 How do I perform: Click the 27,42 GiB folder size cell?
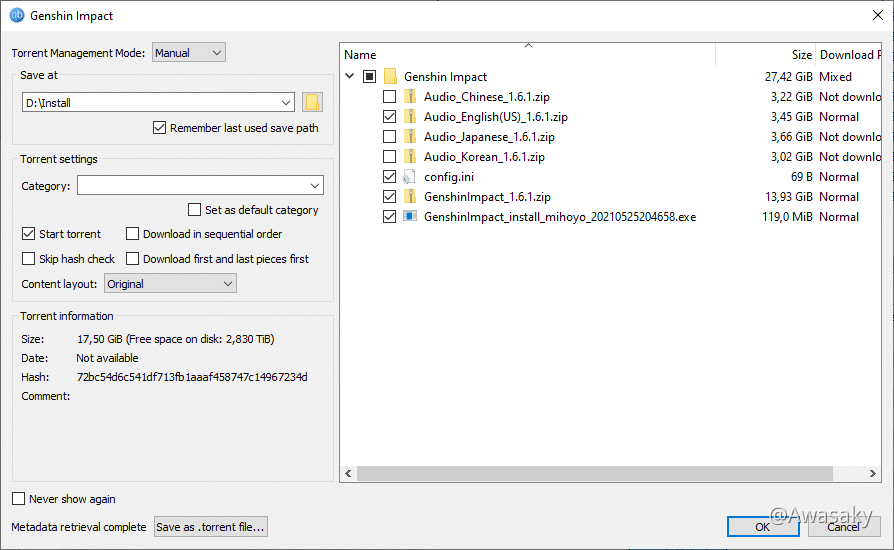[789, 76]
